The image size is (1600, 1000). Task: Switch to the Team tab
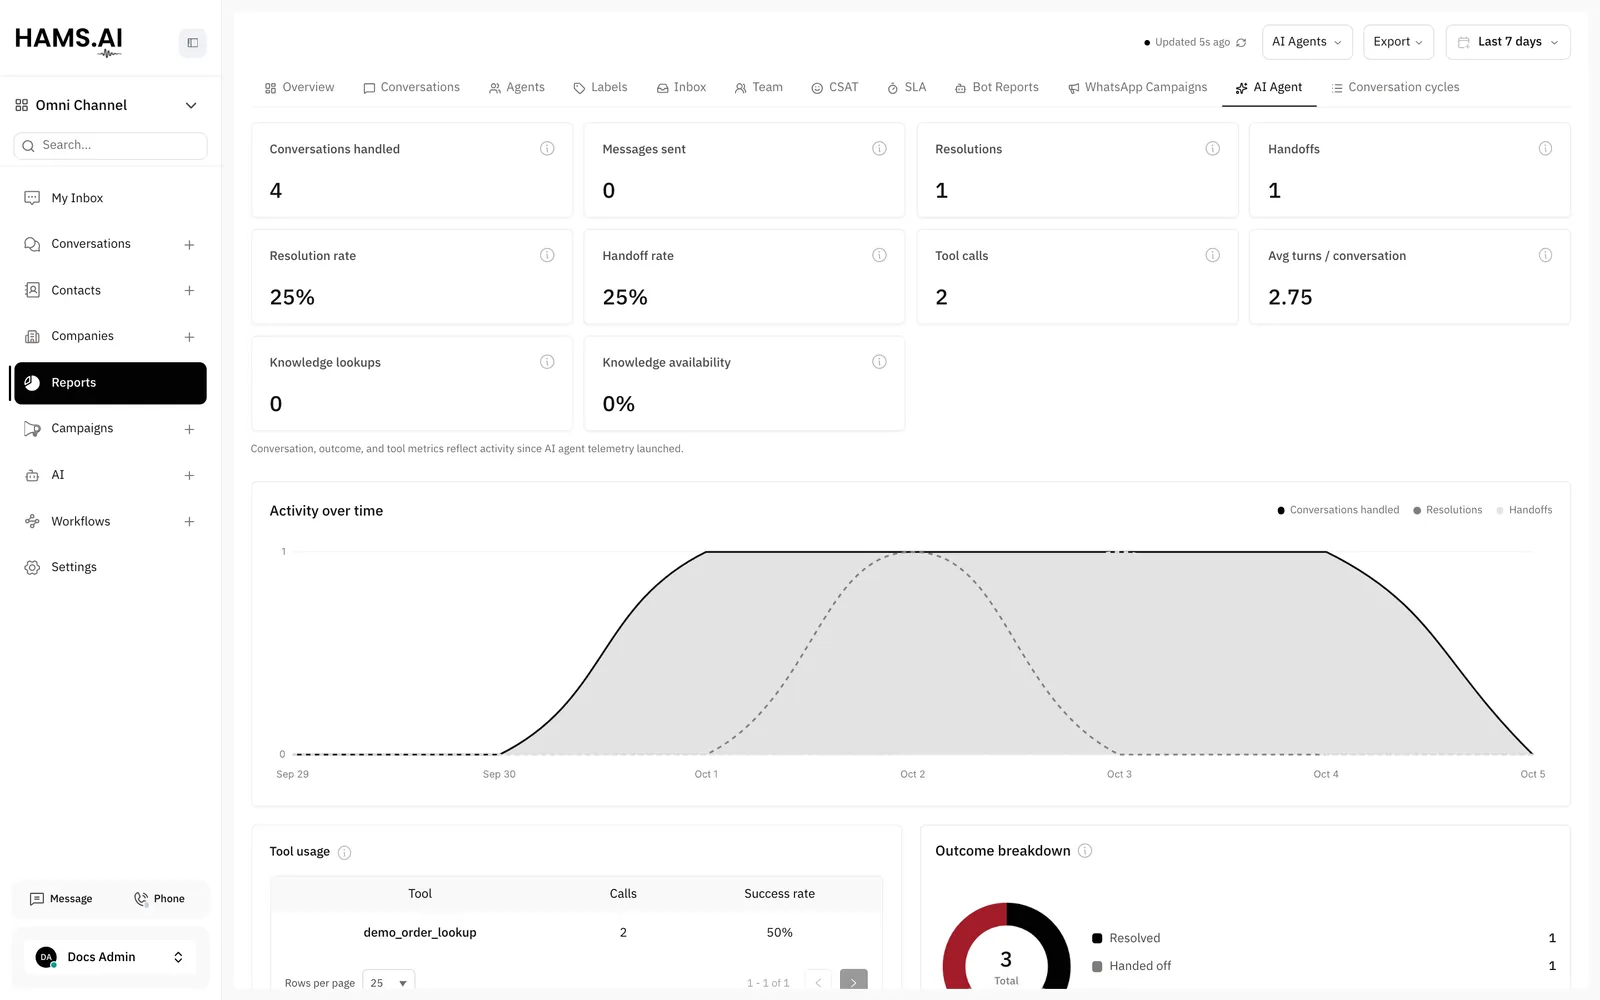(759, 88)
